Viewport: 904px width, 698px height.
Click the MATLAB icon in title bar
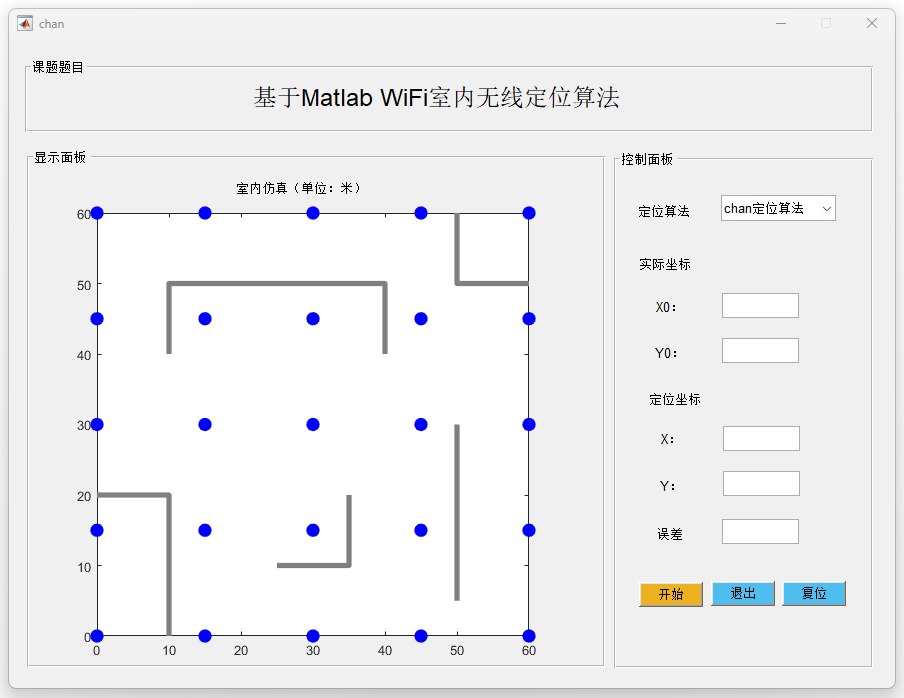tap(25, 23)
